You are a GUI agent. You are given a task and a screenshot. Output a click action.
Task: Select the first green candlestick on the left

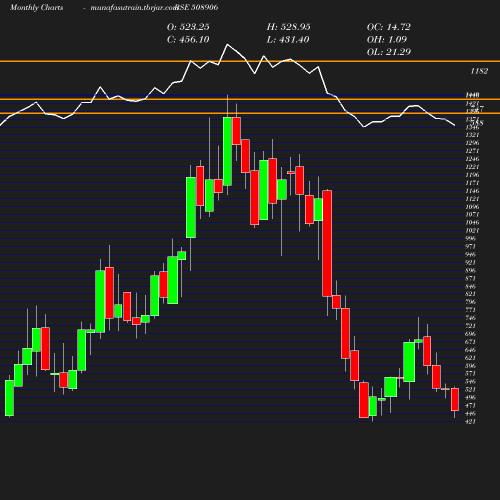(x=9, y=397)
